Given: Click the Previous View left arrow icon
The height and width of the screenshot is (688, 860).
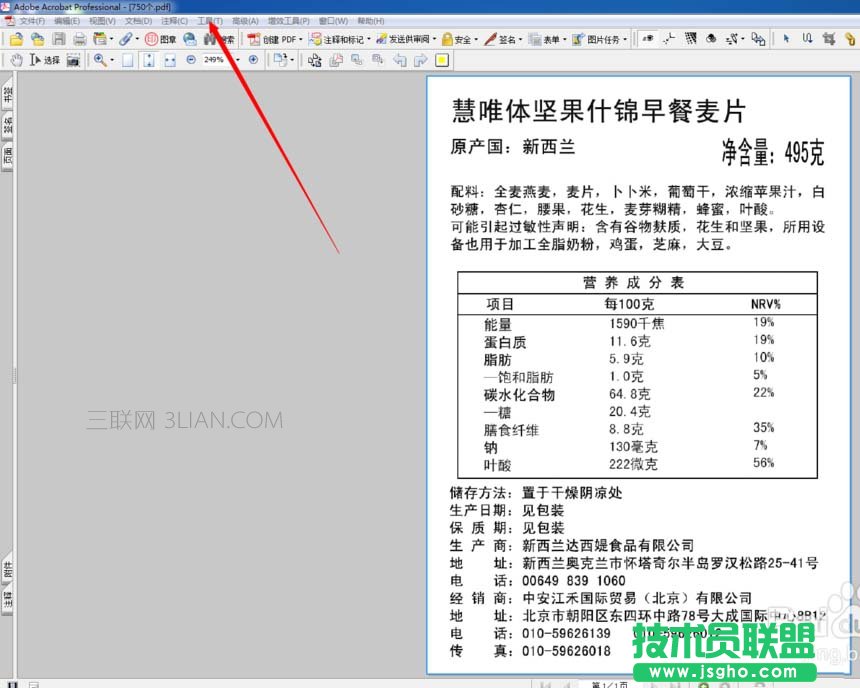Looking at the screenshot, I should [400, 60].
